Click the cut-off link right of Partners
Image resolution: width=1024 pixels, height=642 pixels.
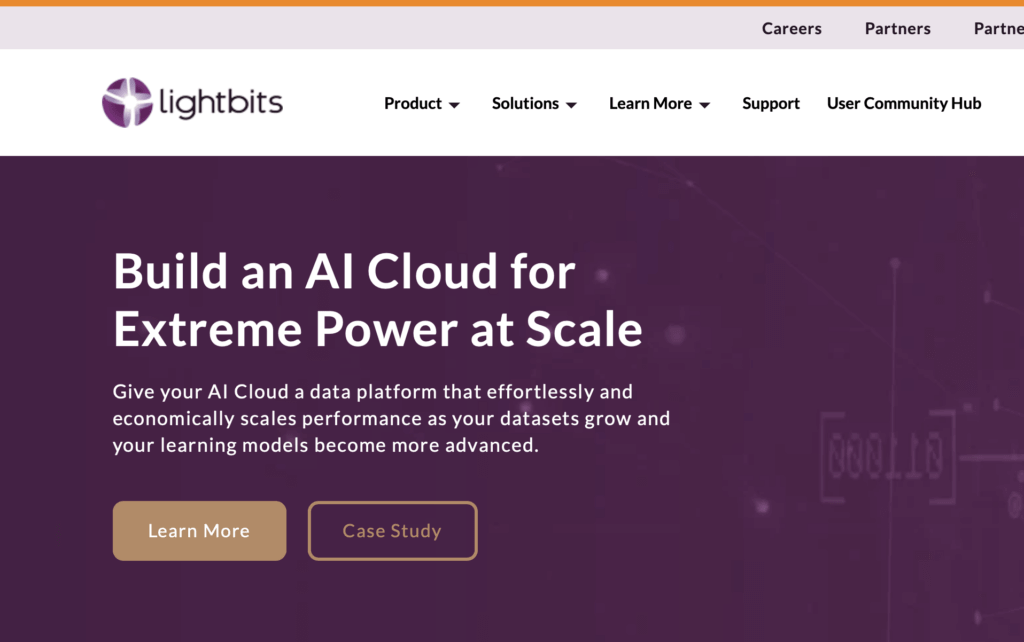998,28
